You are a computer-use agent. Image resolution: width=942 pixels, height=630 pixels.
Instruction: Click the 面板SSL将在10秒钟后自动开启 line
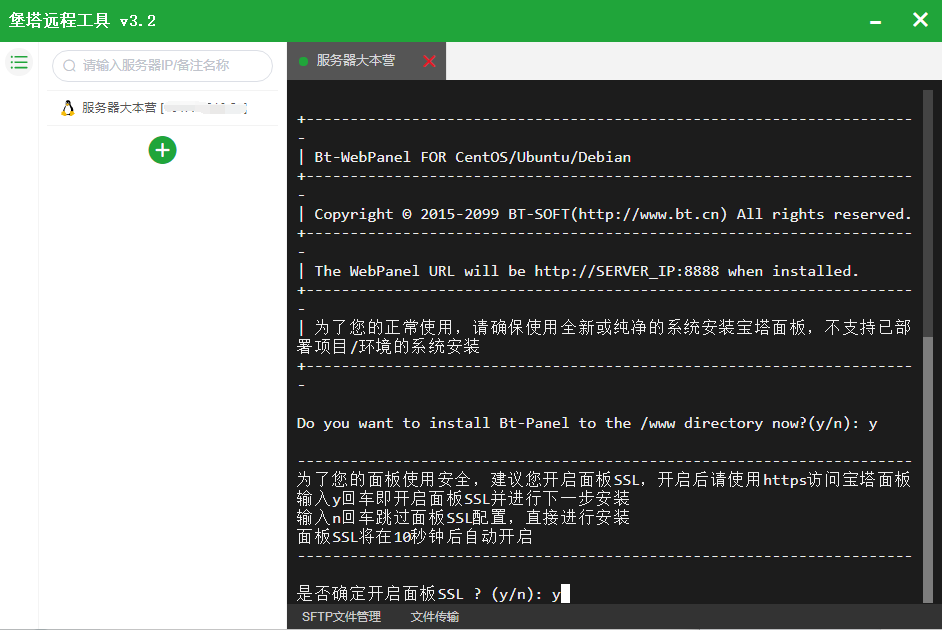coord(415,536)
